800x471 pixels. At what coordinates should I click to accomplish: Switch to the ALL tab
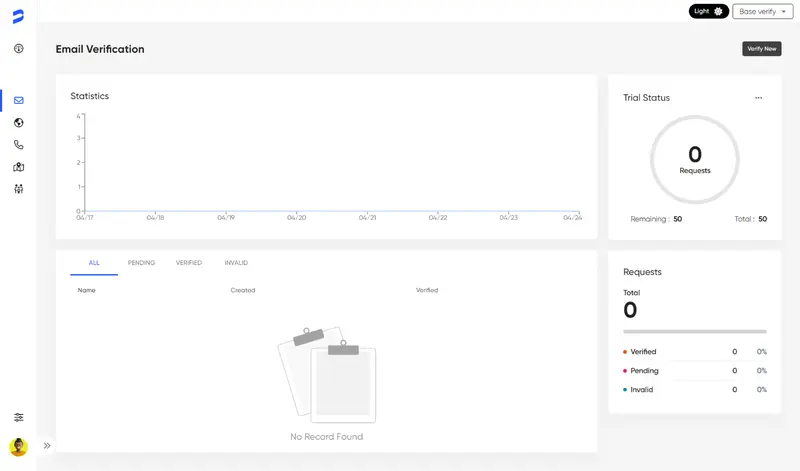point(94,263)
